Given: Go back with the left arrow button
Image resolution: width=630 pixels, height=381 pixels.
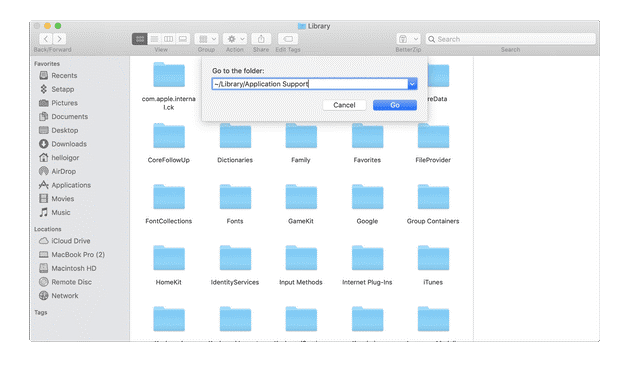Looking at the screenshot, I should coord(46,39).
